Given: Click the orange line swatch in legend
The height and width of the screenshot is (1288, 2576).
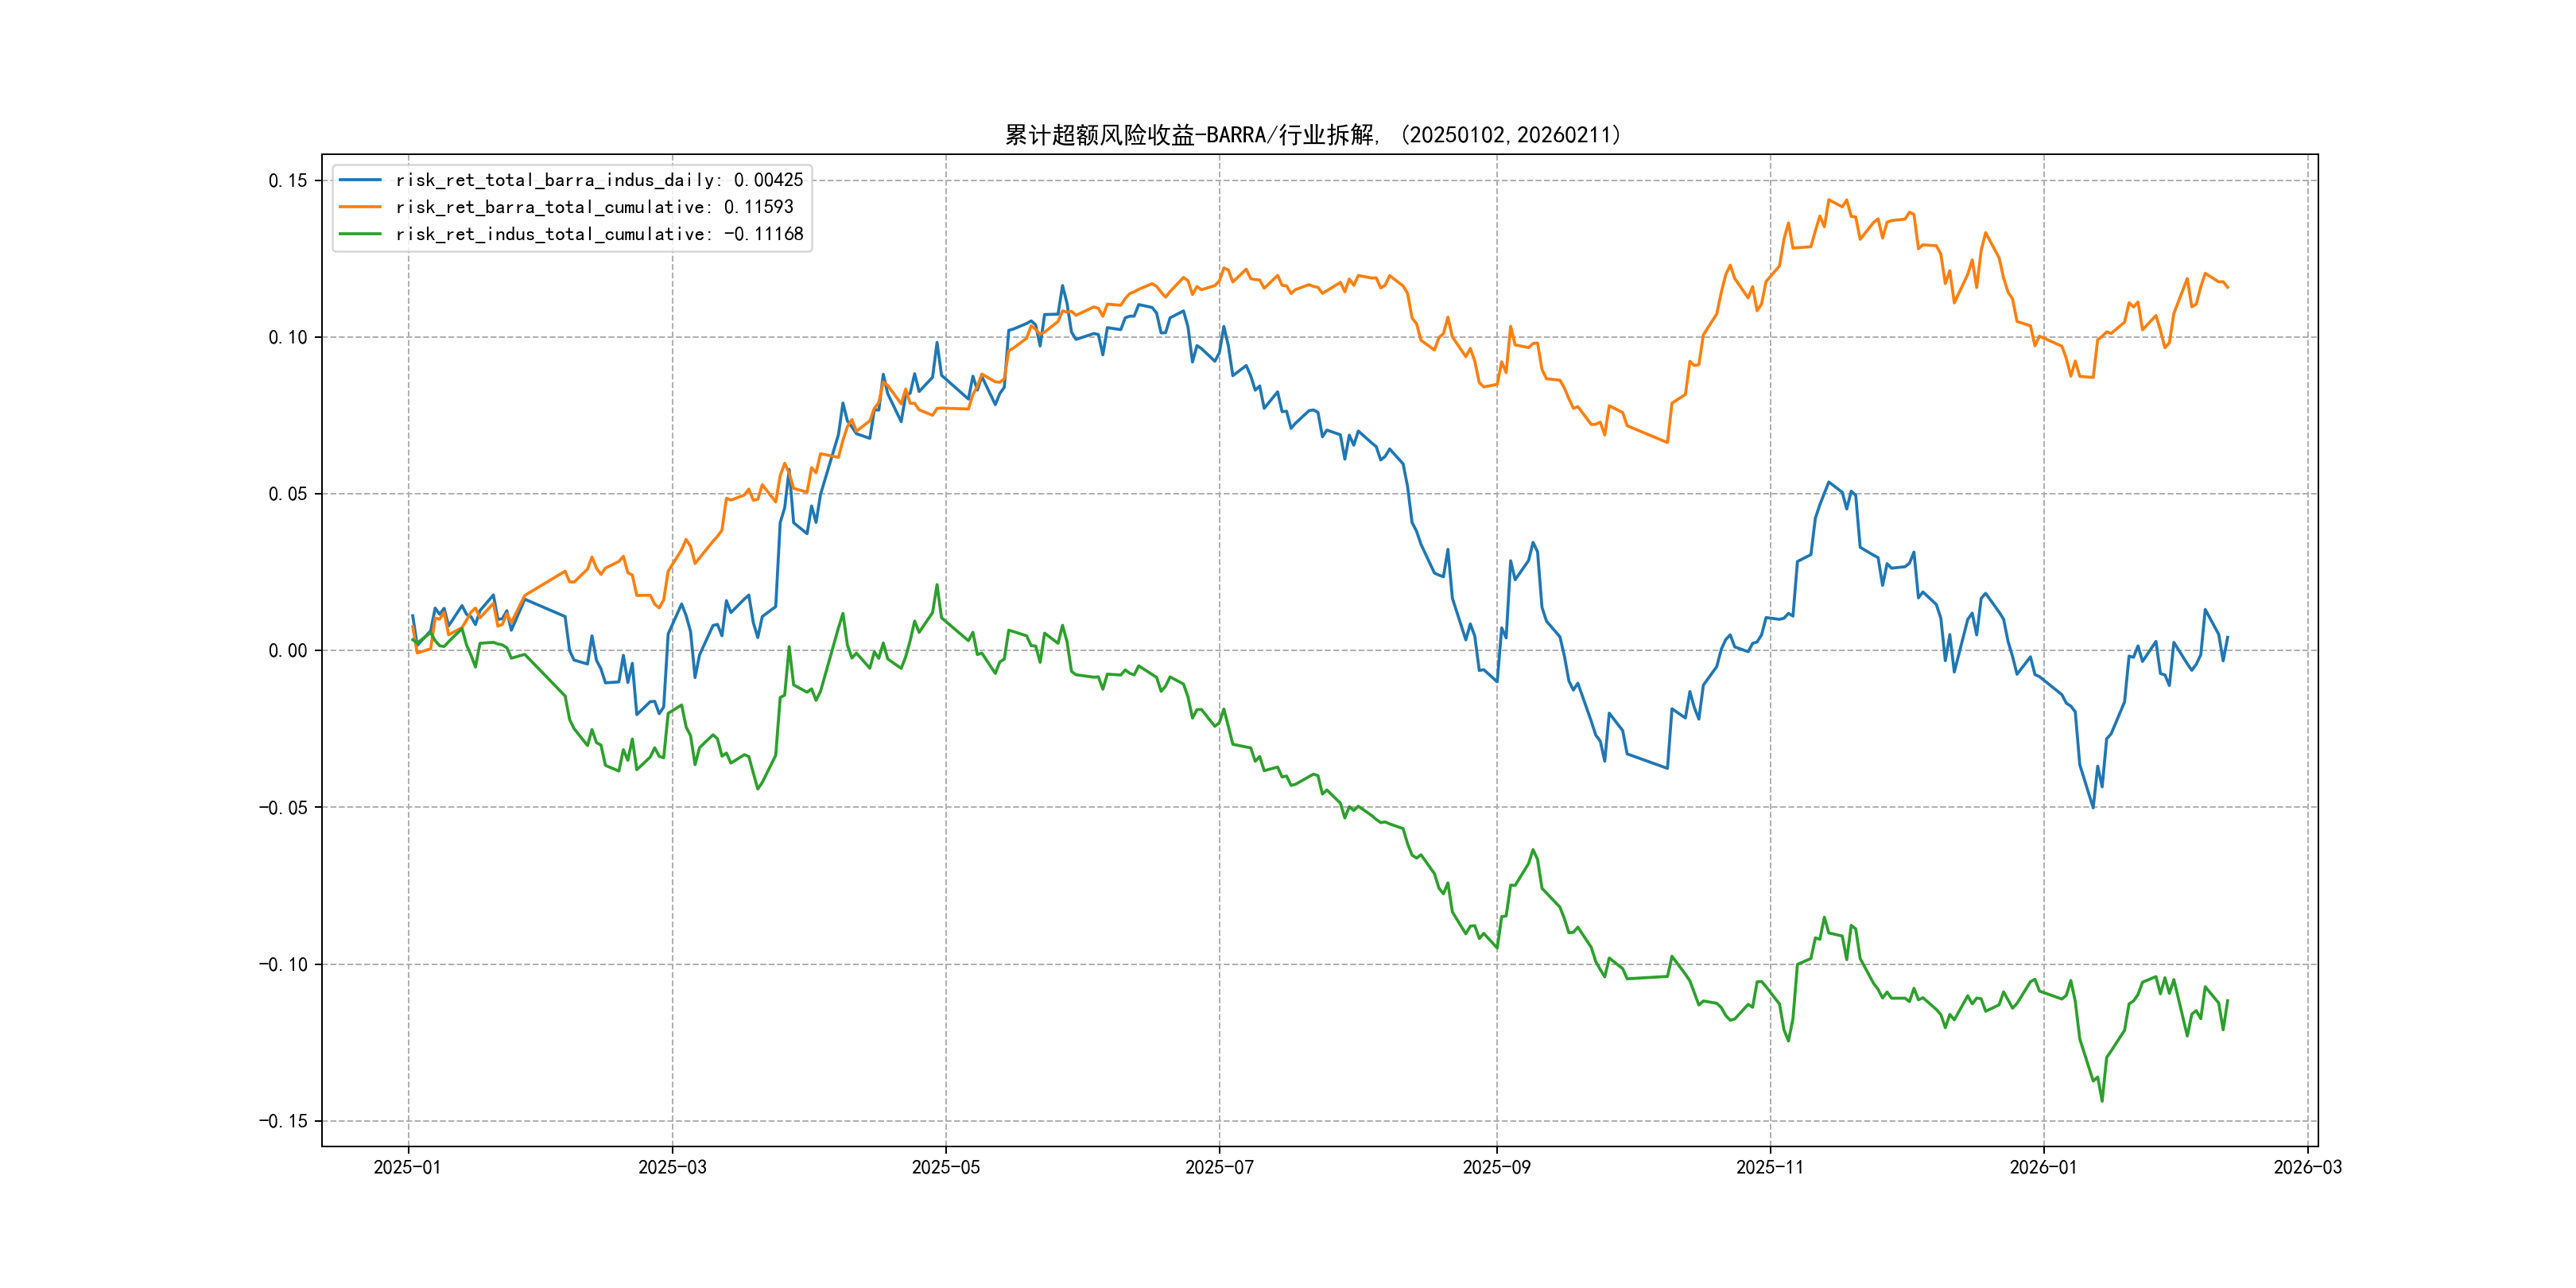Looking at the screenshot, I should pyautogui.click(x=360, y=207).
